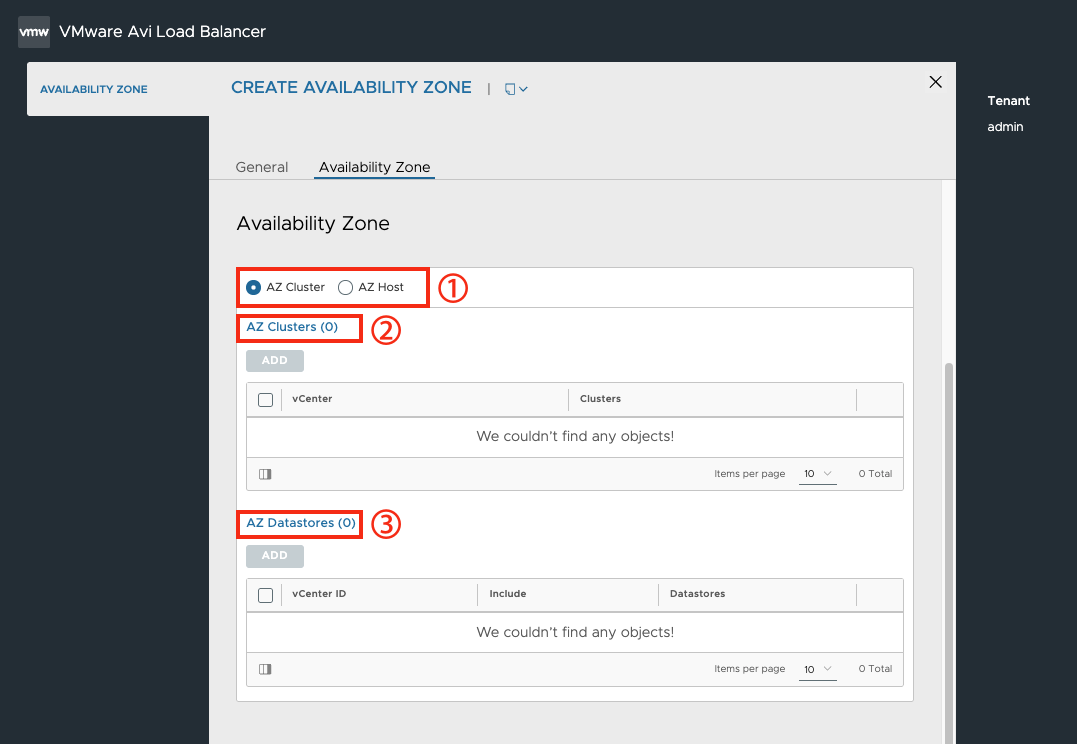
Task: Click the CREATE AVAILABILITY ZONE title
Action: (351, 88)
